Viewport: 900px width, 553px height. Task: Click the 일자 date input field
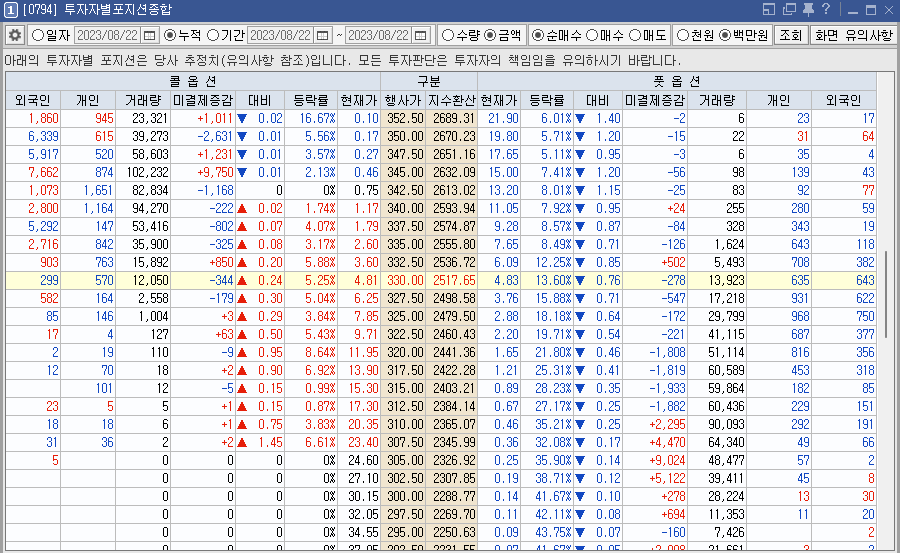(108, 36)
